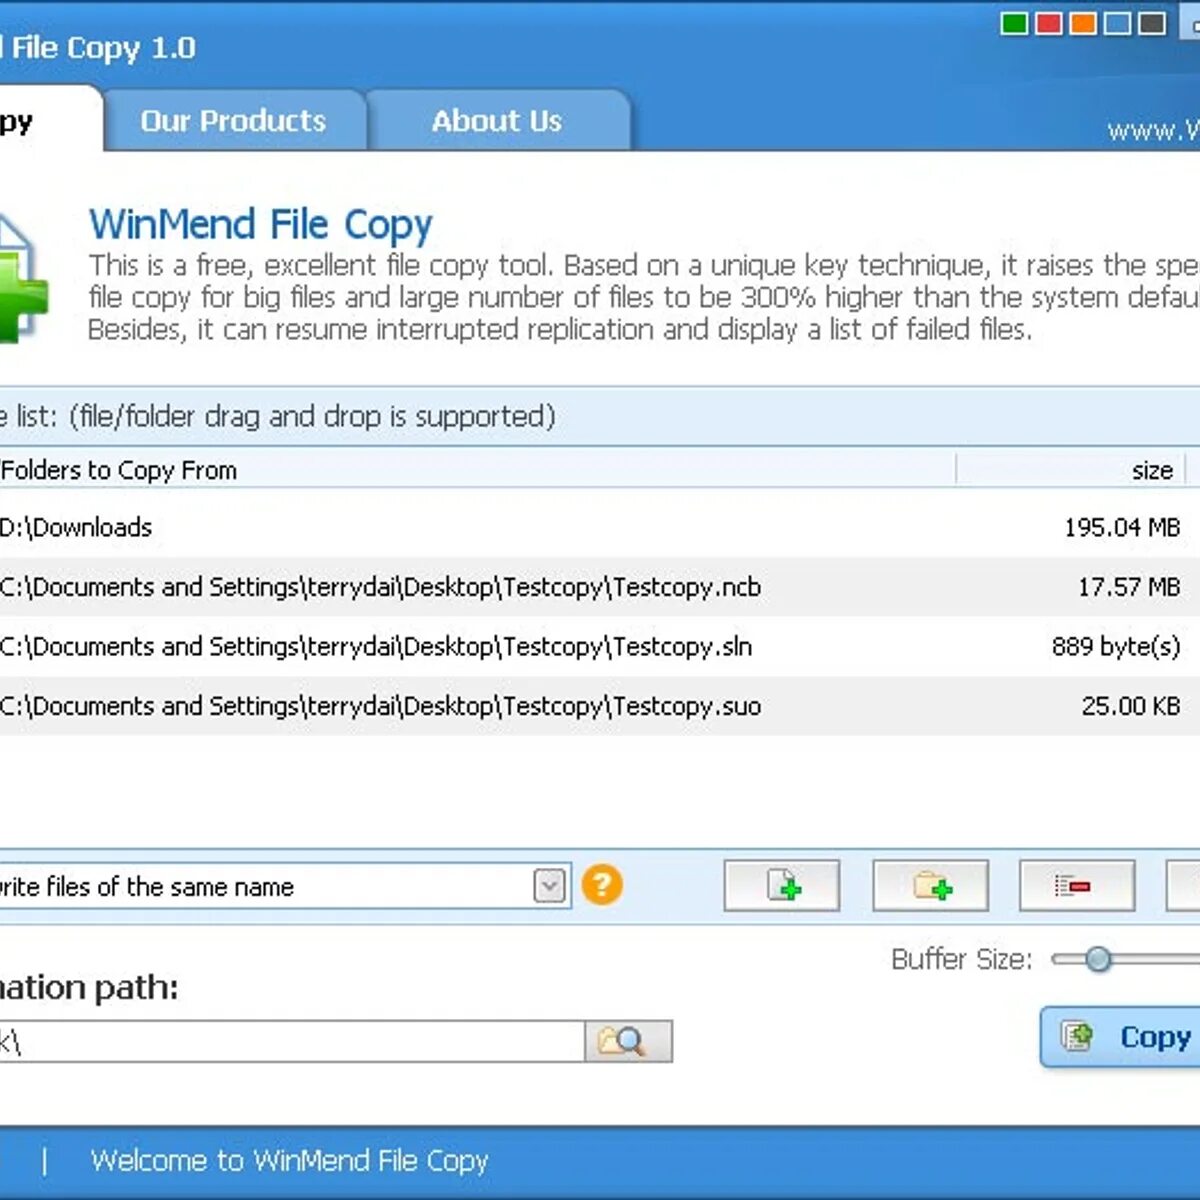
Task: Select the gray color theme swatch
Action: (1152, 23)
